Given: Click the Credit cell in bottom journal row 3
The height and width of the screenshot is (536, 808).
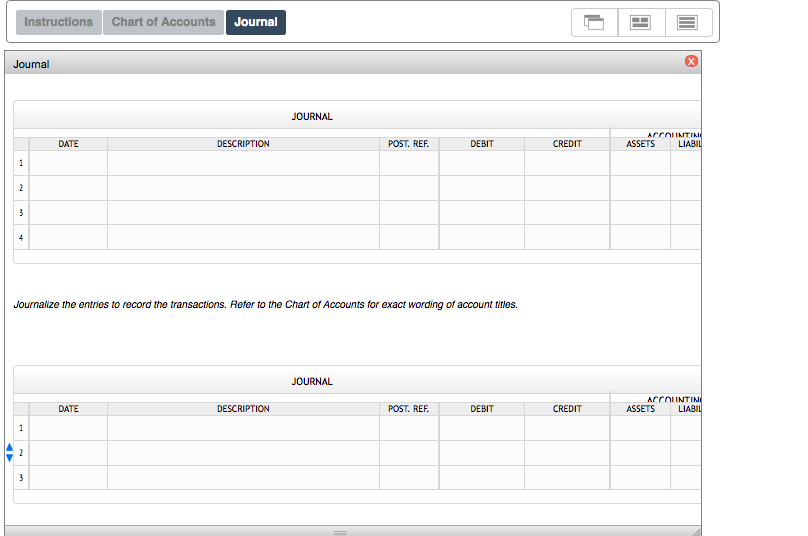Looking at the screenshot, I should click(x=567, y=478).
